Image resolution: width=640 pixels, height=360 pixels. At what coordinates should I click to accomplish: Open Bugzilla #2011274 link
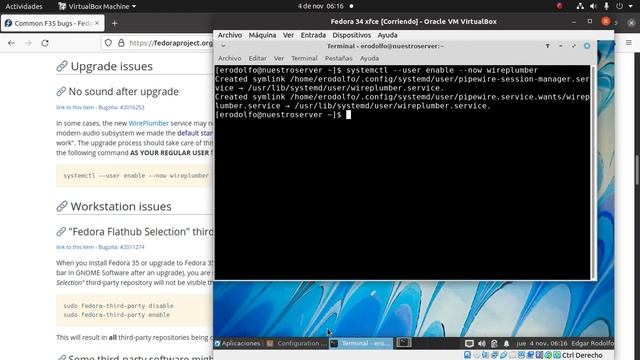pyautogui.click(x=121, y=247)
